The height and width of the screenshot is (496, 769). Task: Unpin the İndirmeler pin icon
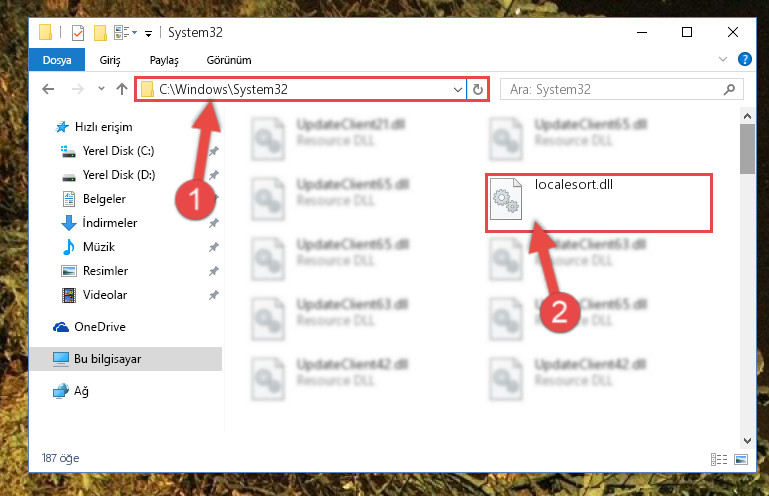(213, 223)
